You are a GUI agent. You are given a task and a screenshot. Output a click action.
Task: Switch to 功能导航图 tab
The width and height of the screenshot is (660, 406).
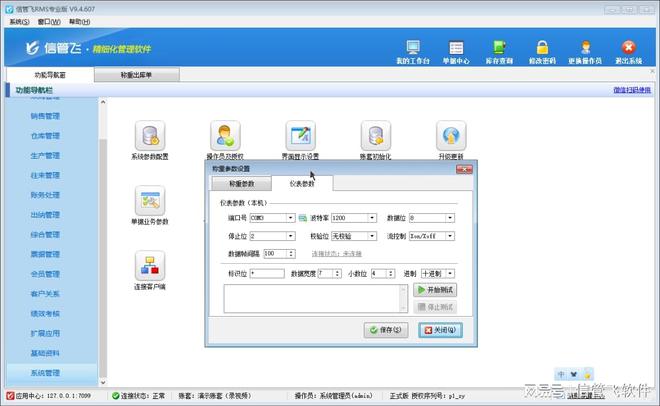click(x=50, y=75)
